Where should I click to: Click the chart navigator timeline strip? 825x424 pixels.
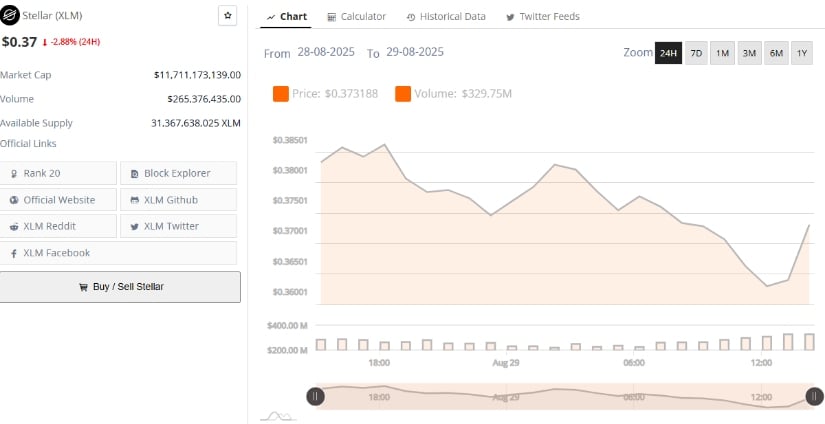565,397
